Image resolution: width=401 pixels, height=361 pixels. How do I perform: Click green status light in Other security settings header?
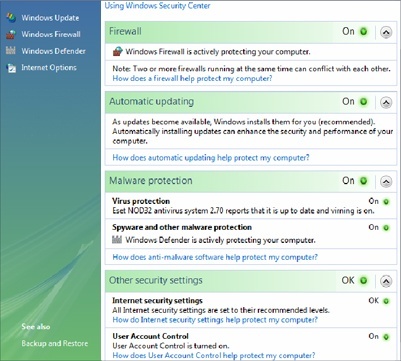pos(363,280)
